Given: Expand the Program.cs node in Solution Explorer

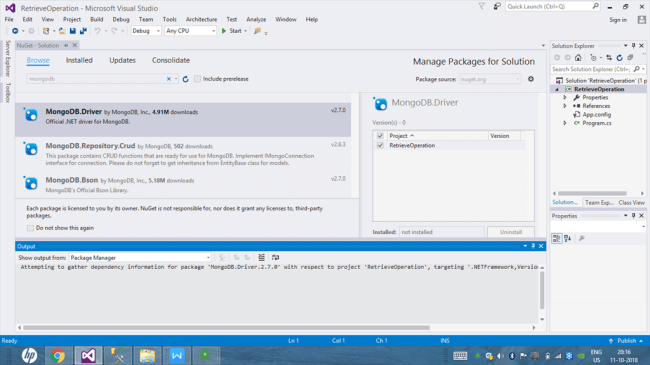Looking at the screenshot, I should click(565, 123).
